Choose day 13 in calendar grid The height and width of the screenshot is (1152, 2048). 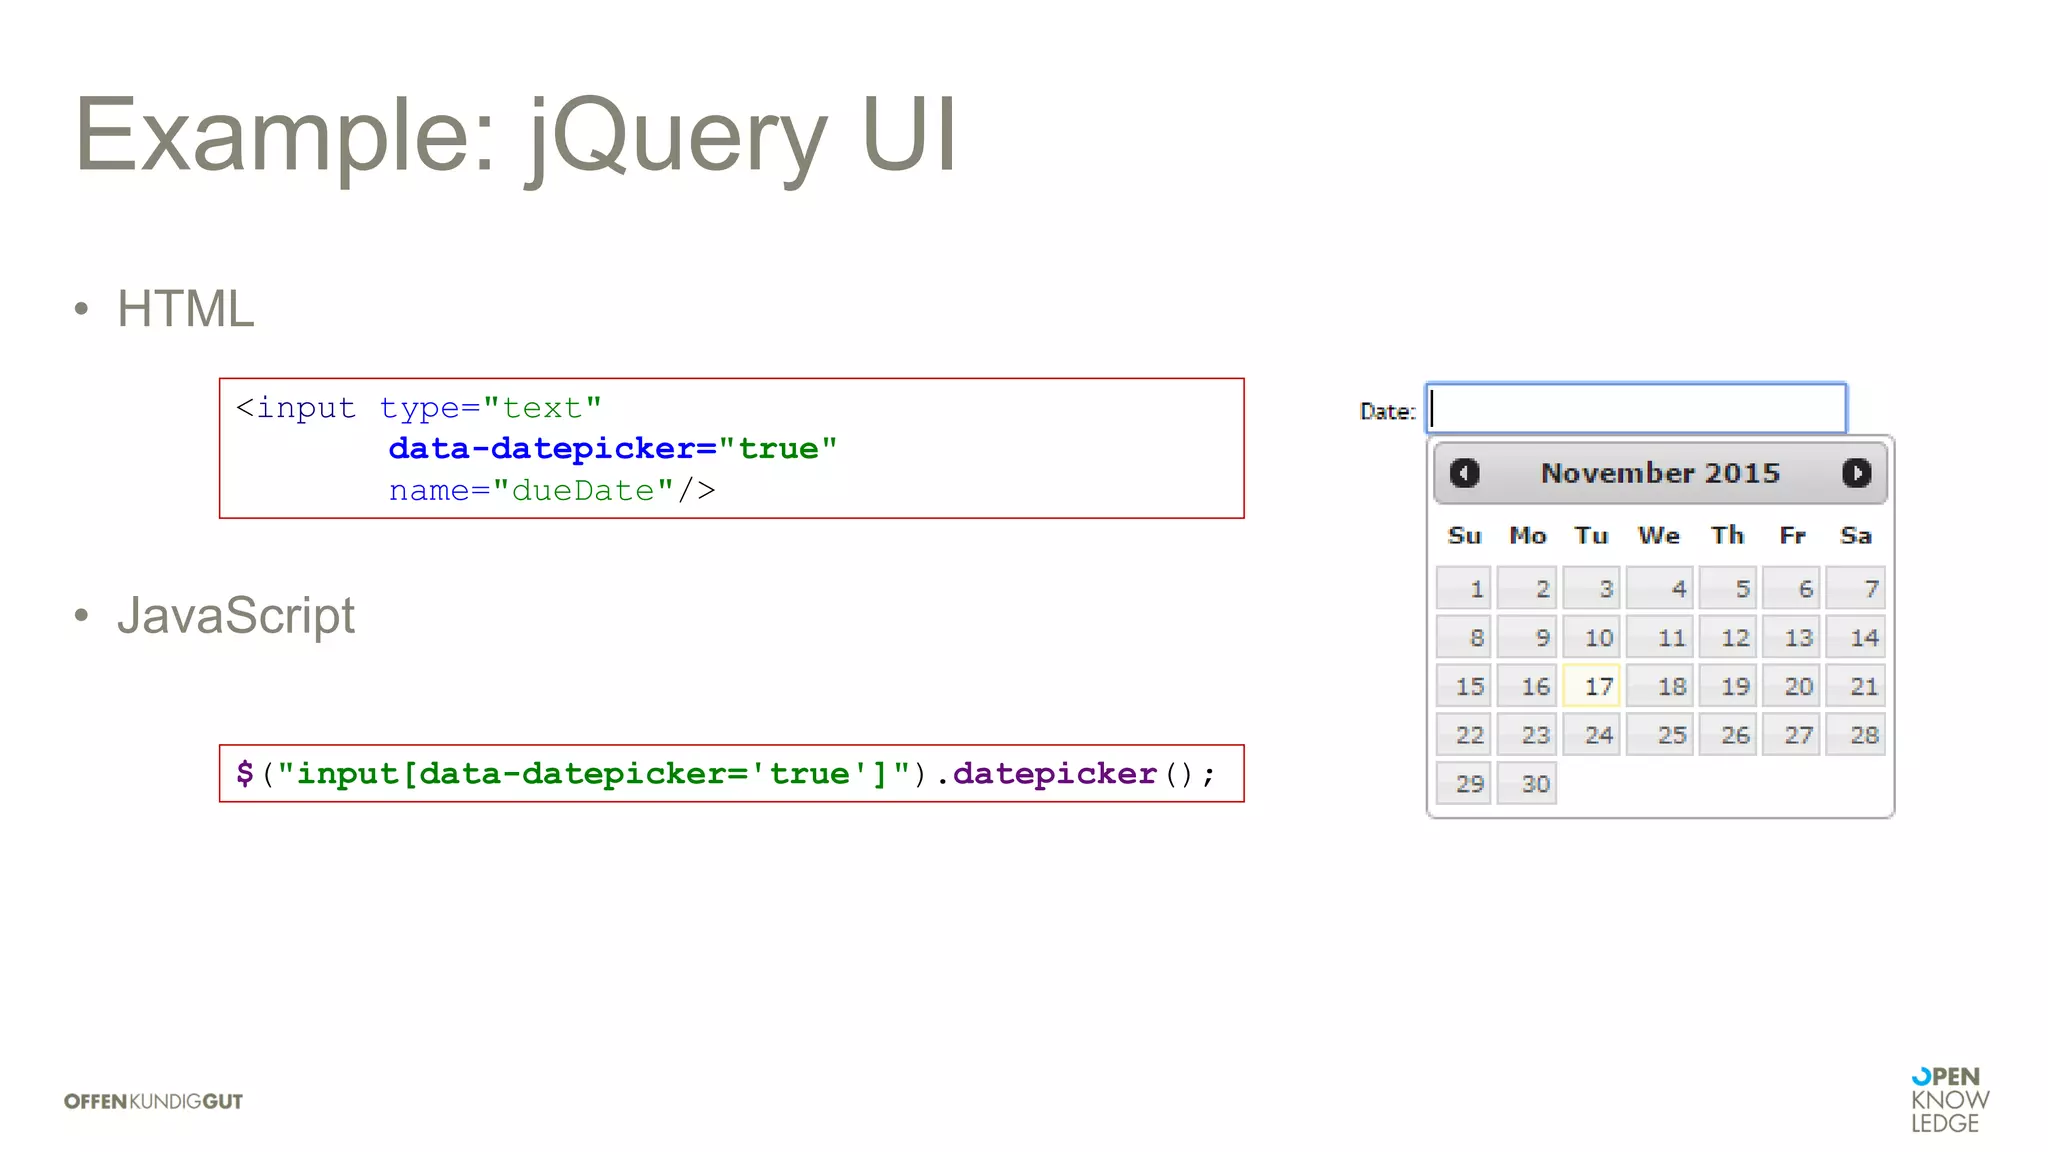[x=1792, y=637]
